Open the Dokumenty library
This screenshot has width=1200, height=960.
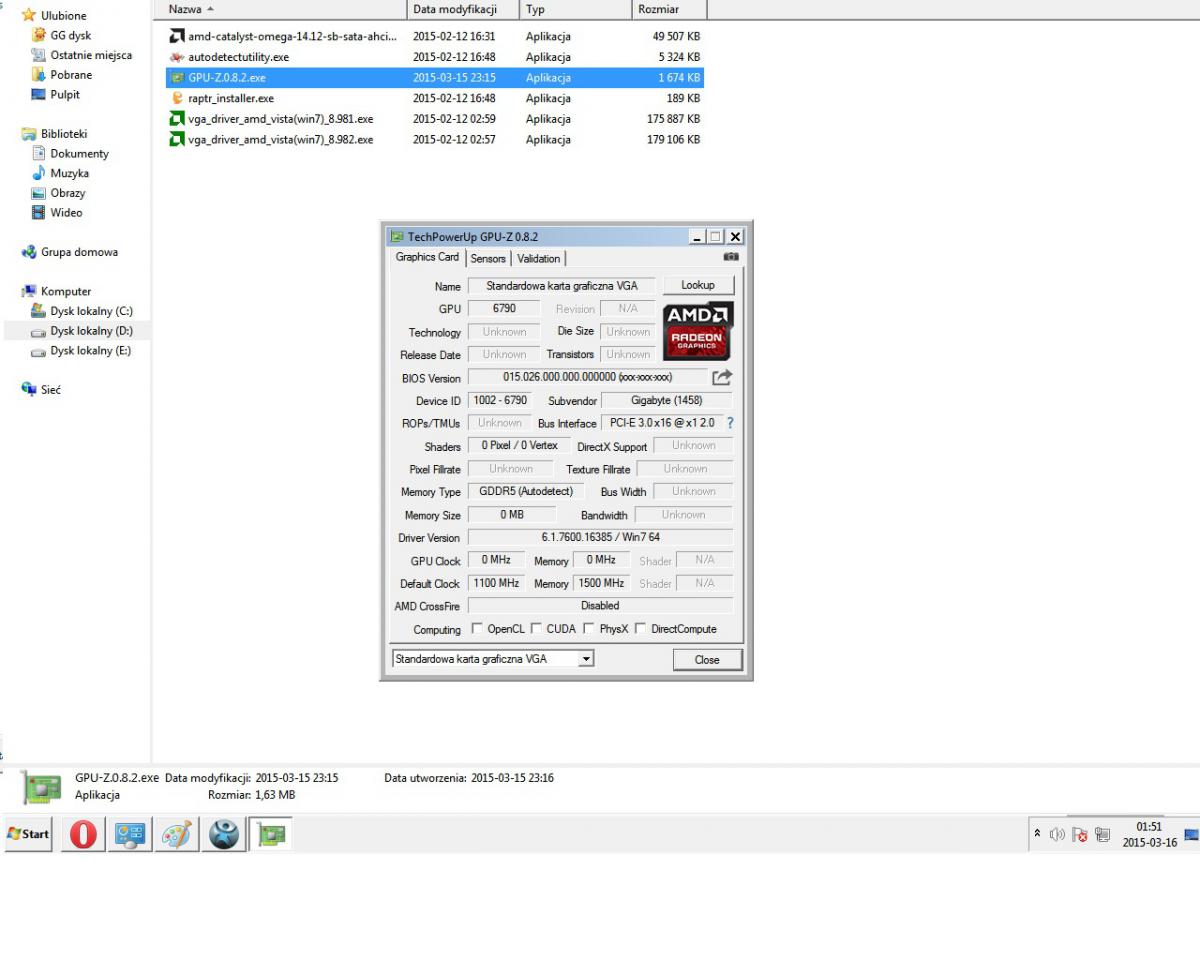point(70,154)
